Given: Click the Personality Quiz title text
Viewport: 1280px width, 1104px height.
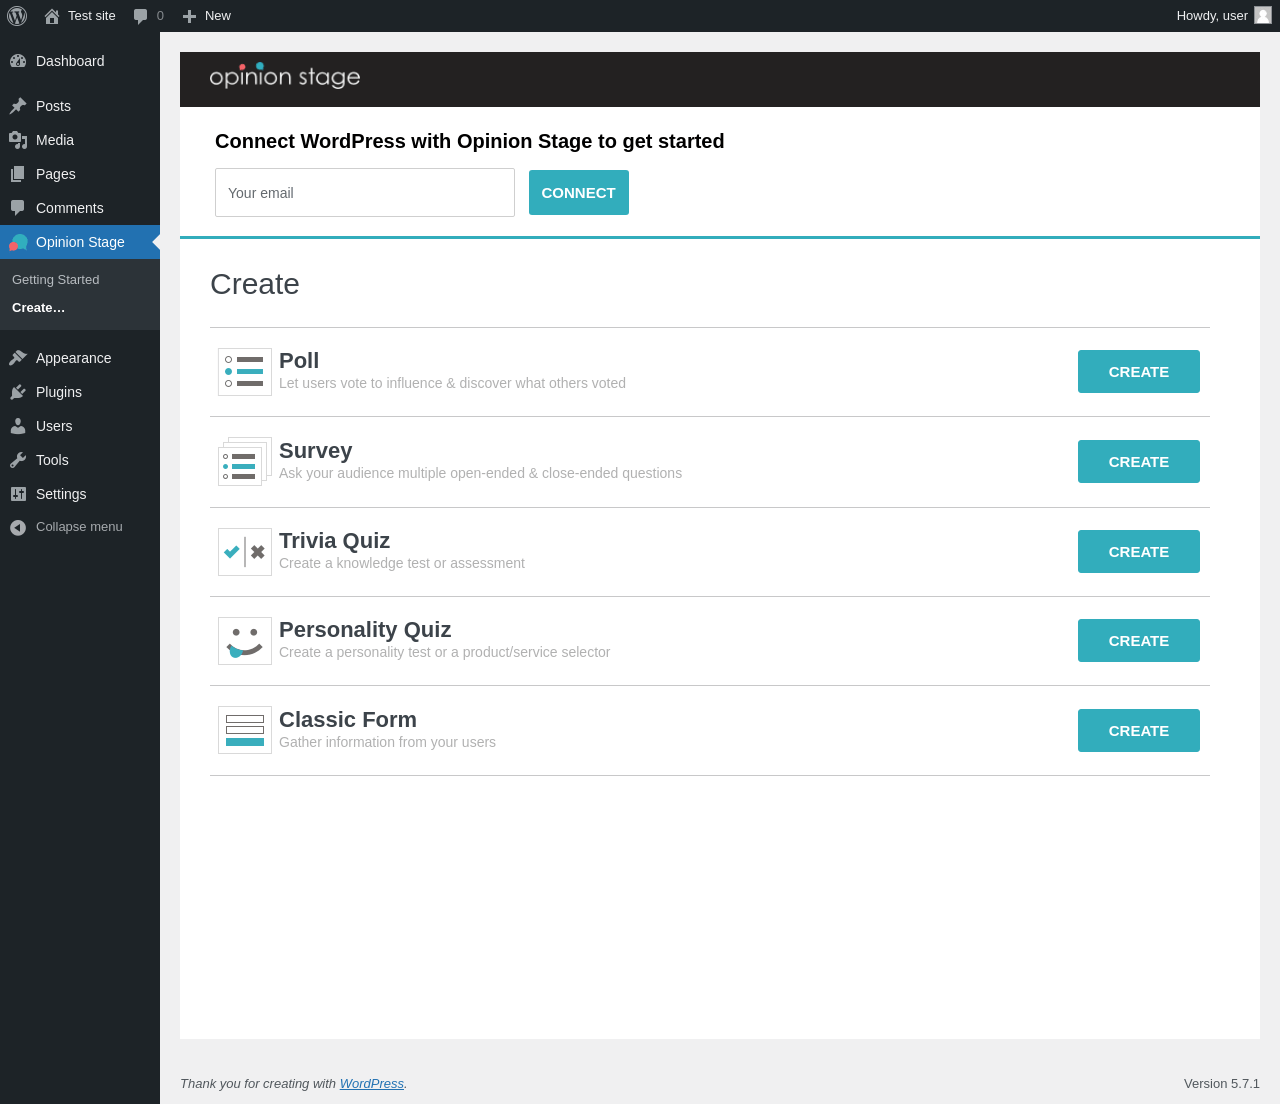Looking at the screenshot, I should [365, 630].
